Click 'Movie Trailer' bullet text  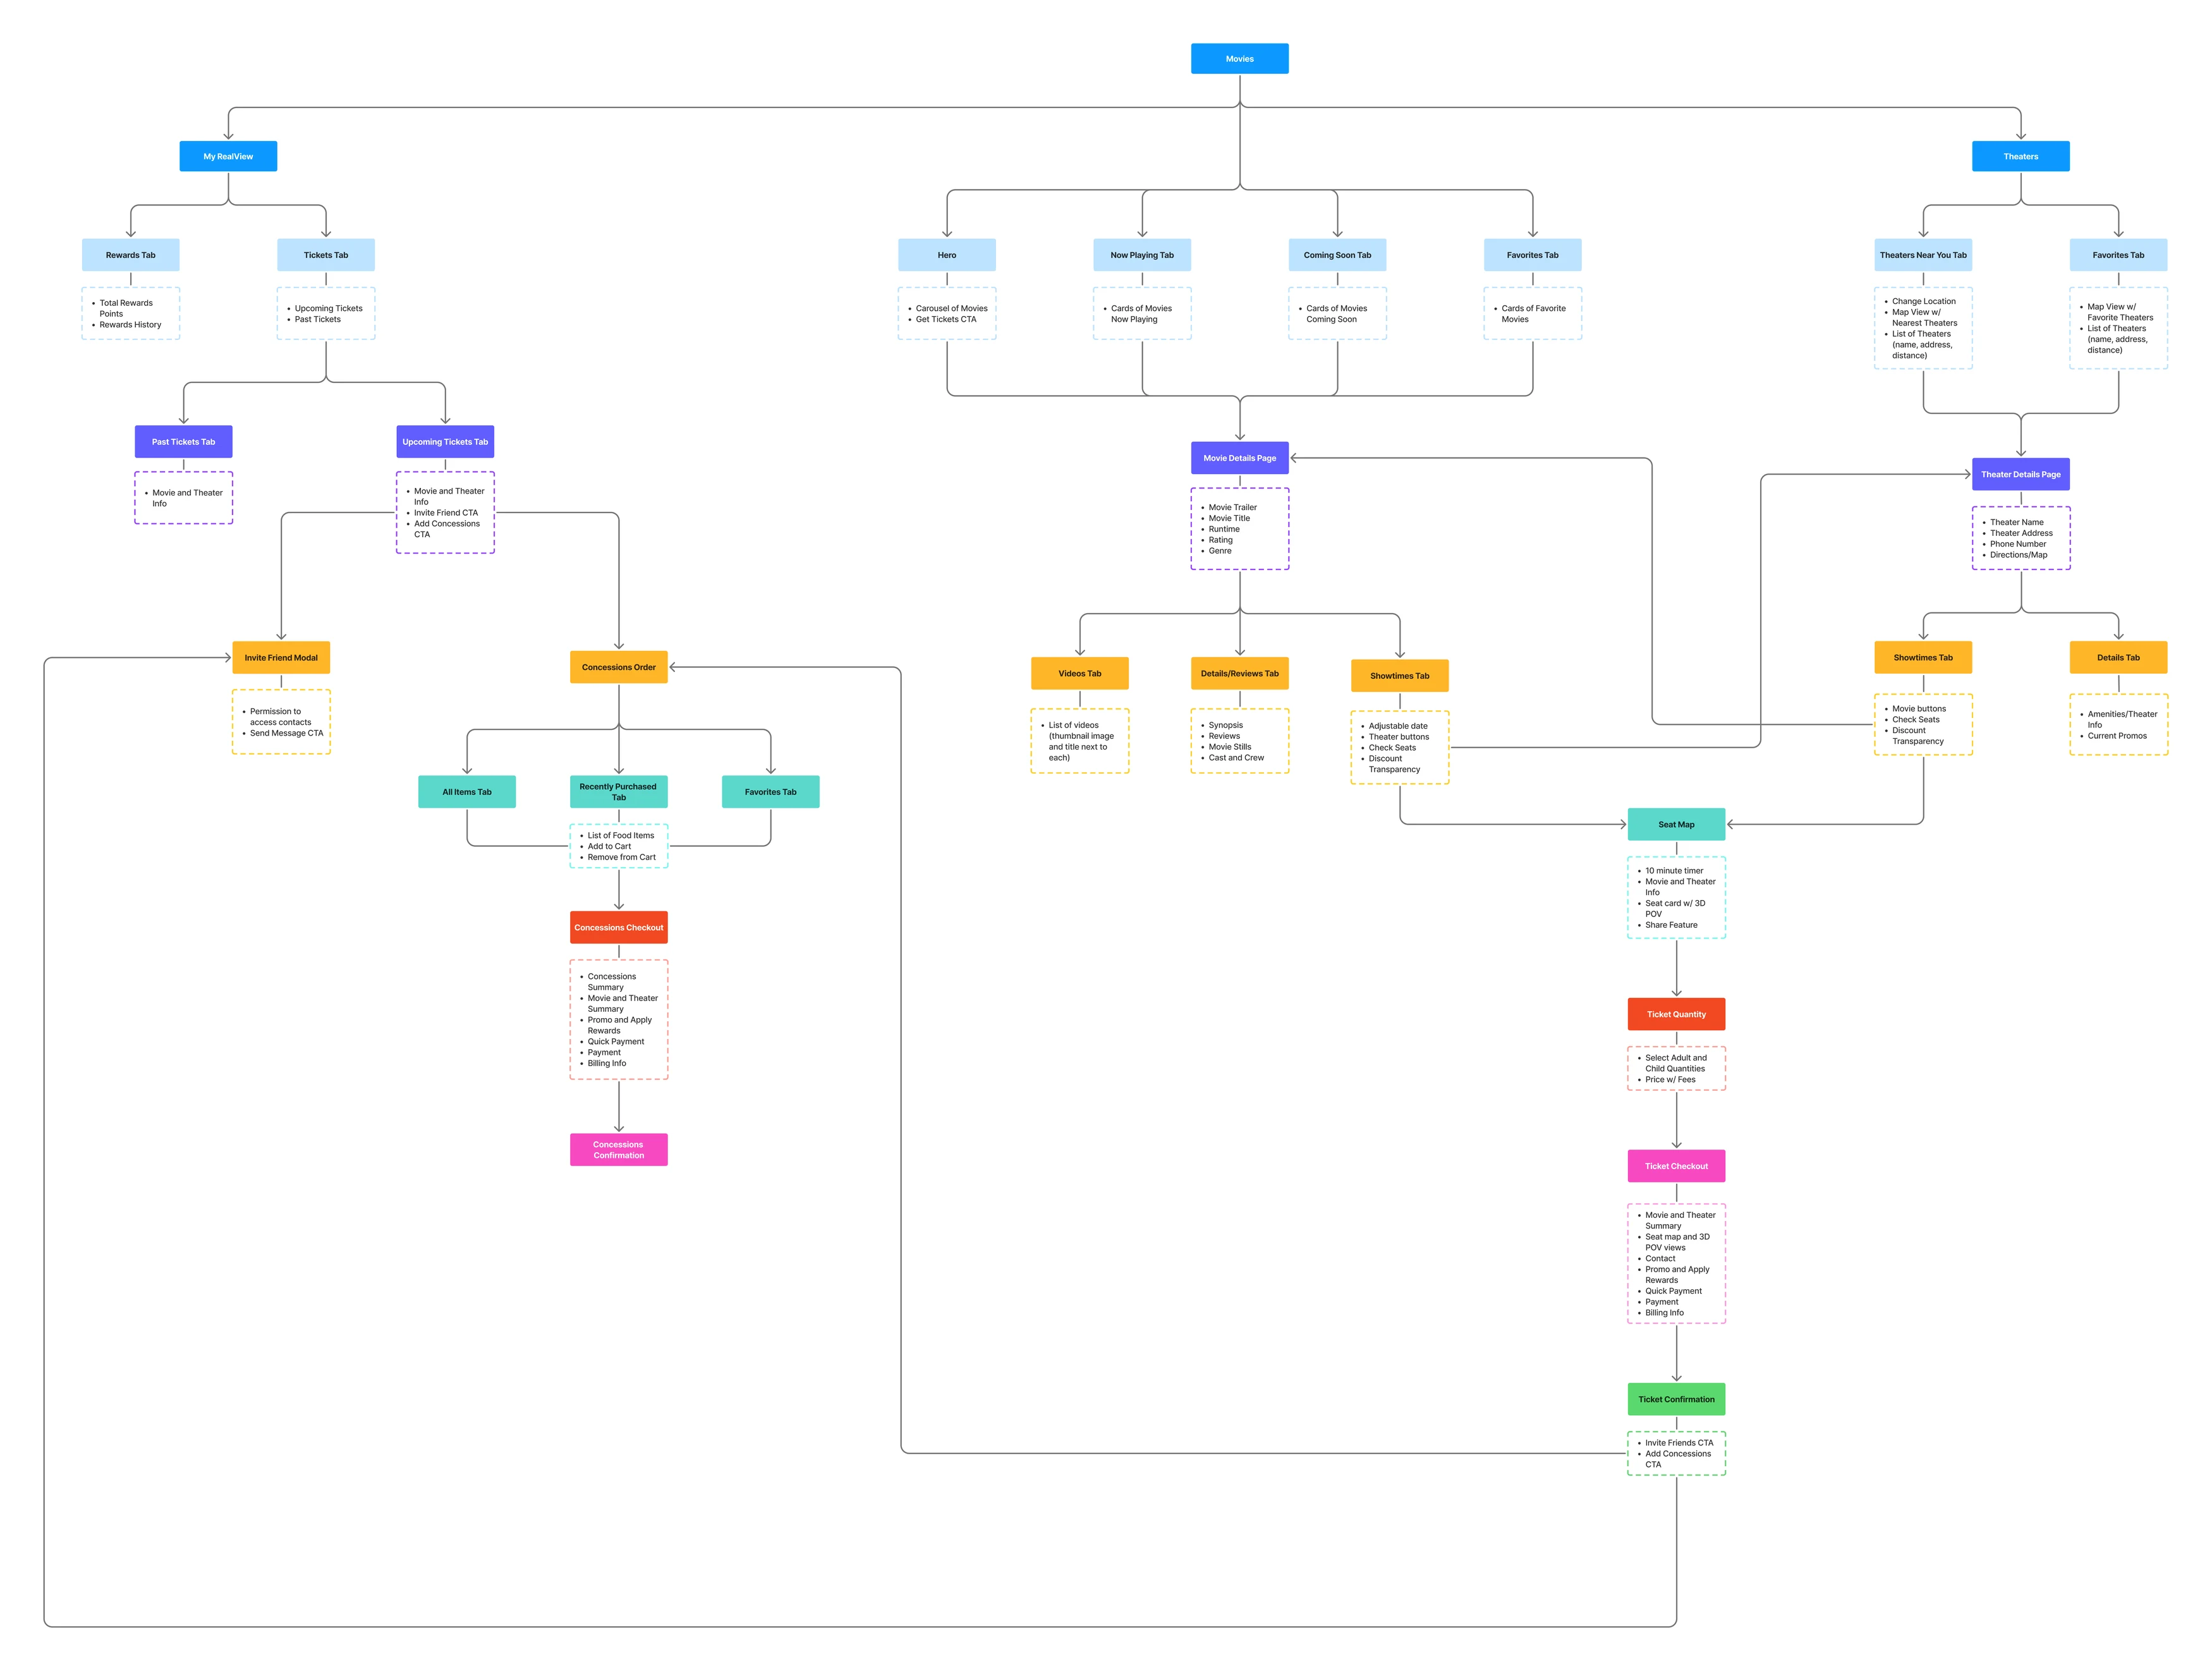coord(1232,507)
